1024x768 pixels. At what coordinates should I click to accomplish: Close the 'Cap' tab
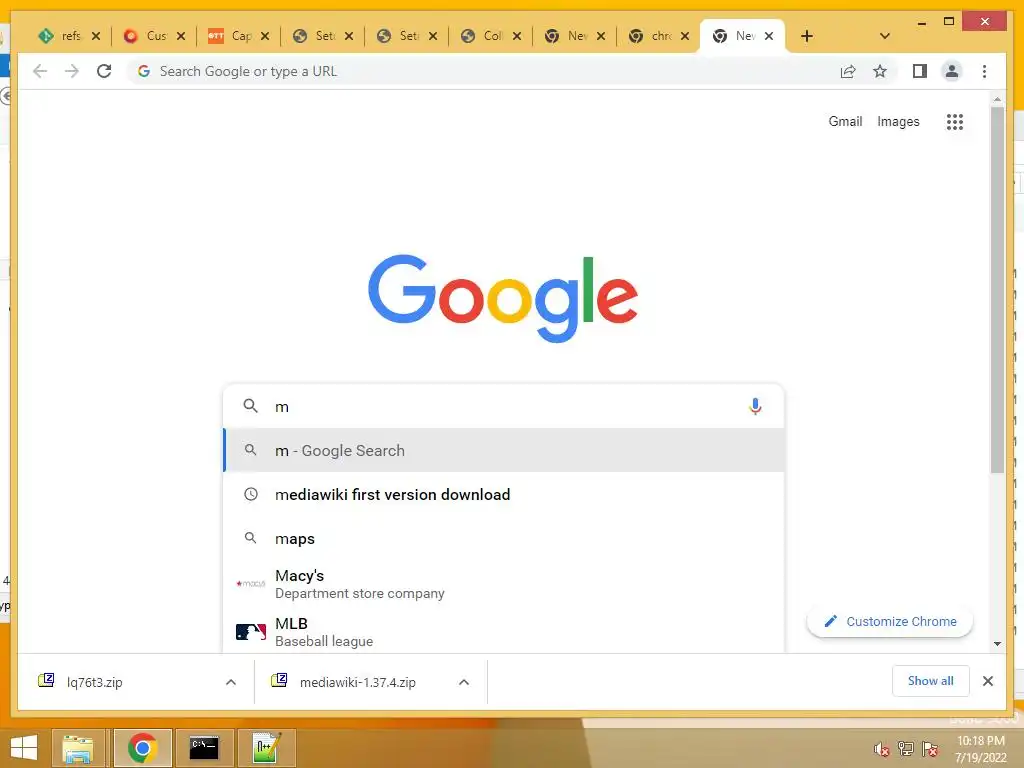coord(264,36)
